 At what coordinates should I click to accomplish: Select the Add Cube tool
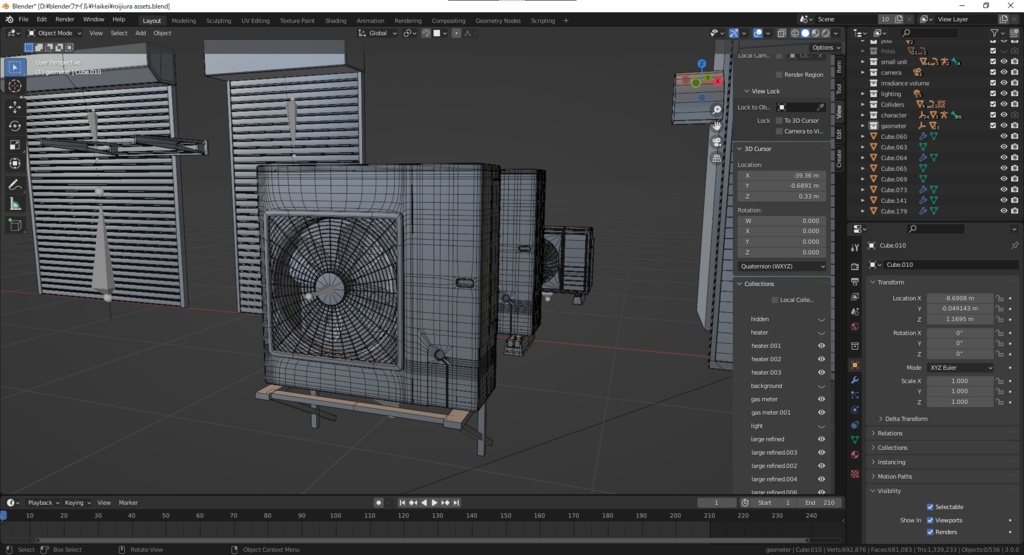coord(14,226)
